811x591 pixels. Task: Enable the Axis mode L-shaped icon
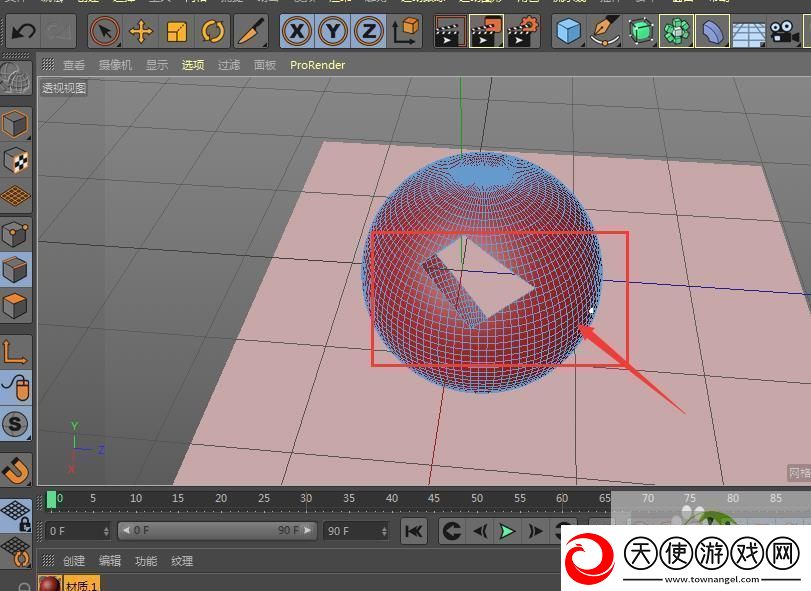pos(15,352)
